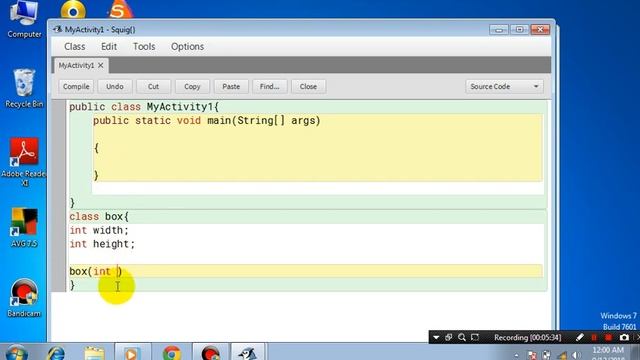Click the 'int width;' code line
This screenshot has height=360, width=640.
(99, 231)
